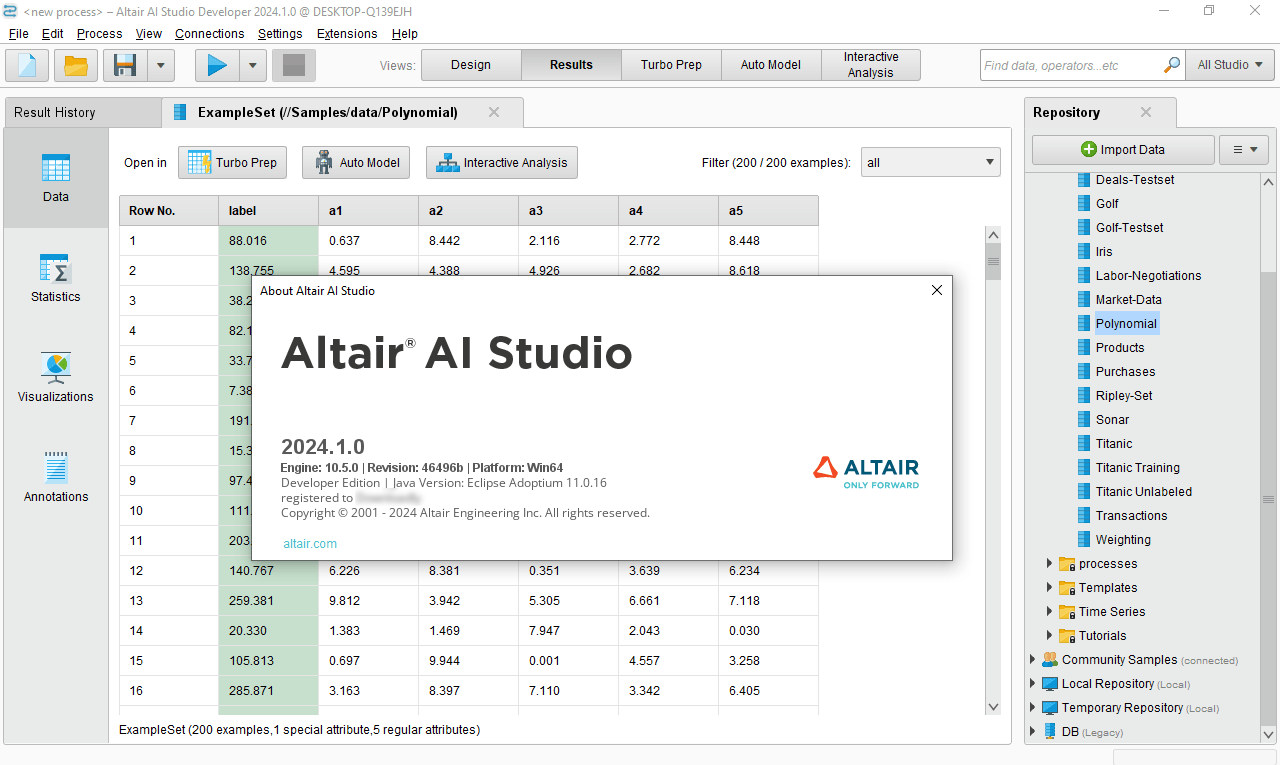Open the Extensions menu

[x=347, y=33]
